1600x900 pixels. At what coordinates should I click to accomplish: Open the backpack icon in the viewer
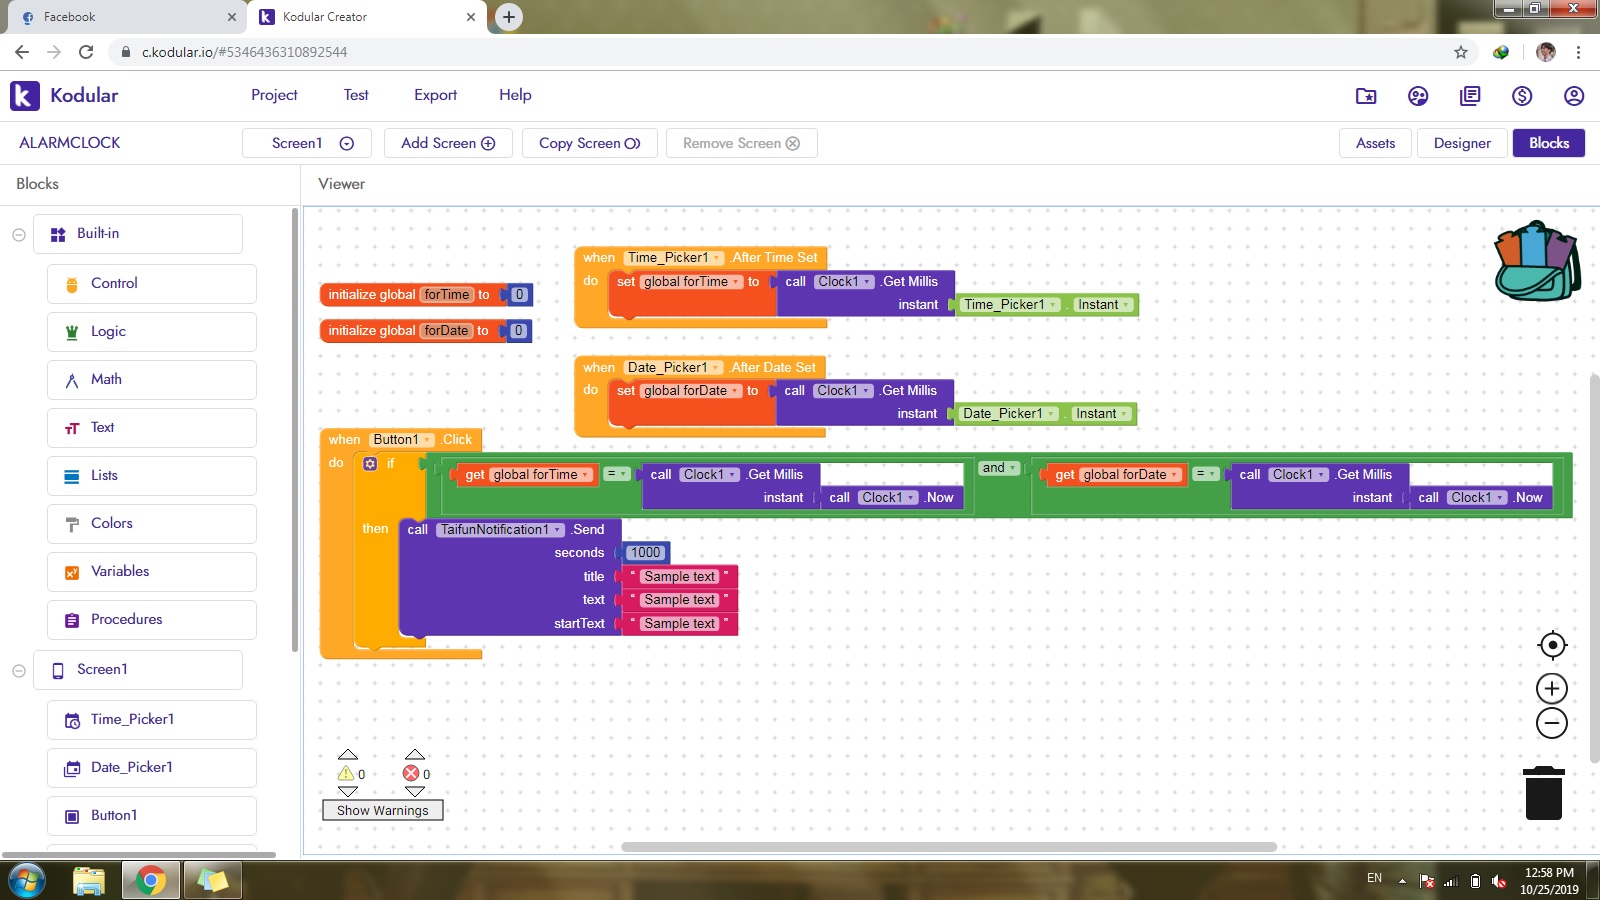tap(1537, 262)
